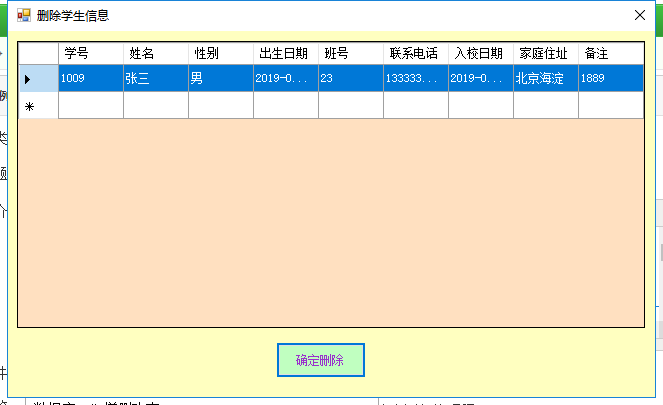Click the 出生日期 column header
Image resolution: width=663 pixels, height=405 pixels.
(286, 53)
